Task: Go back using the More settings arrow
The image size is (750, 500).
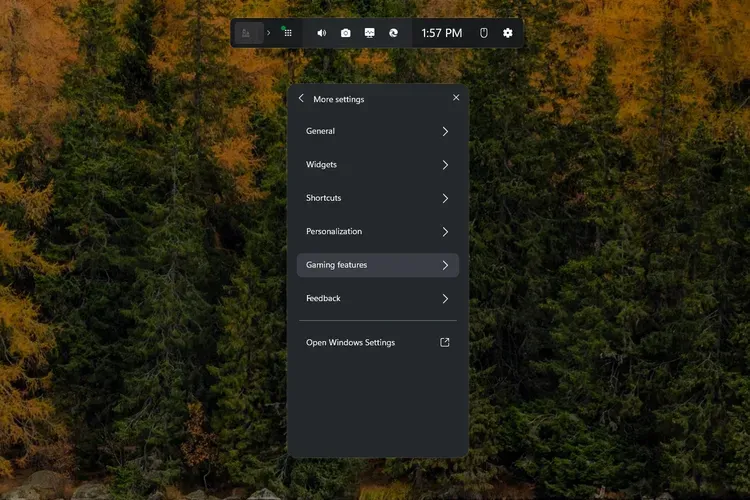Action: coord(301,98)
